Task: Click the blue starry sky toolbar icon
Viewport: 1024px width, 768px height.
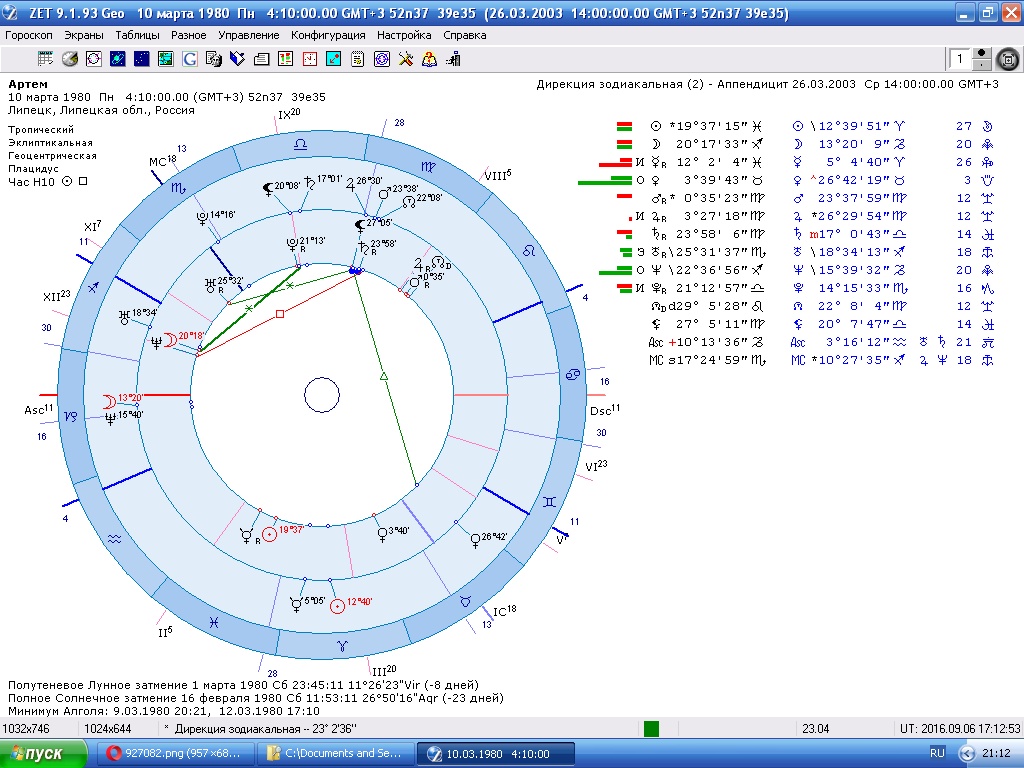Action: pos(142,59)
